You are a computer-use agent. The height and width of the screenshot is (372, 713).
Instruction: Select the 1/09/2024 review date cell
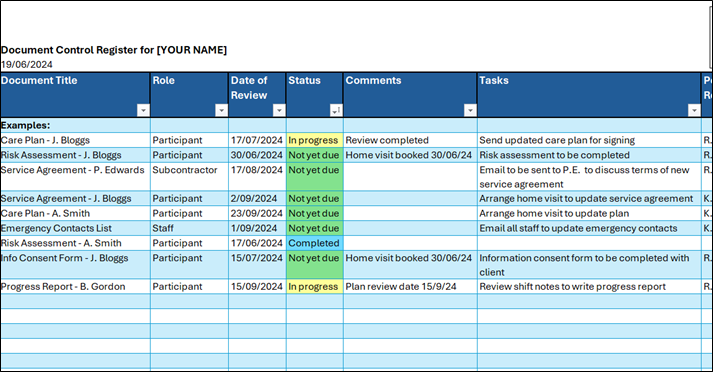click(x=257, y=228)
